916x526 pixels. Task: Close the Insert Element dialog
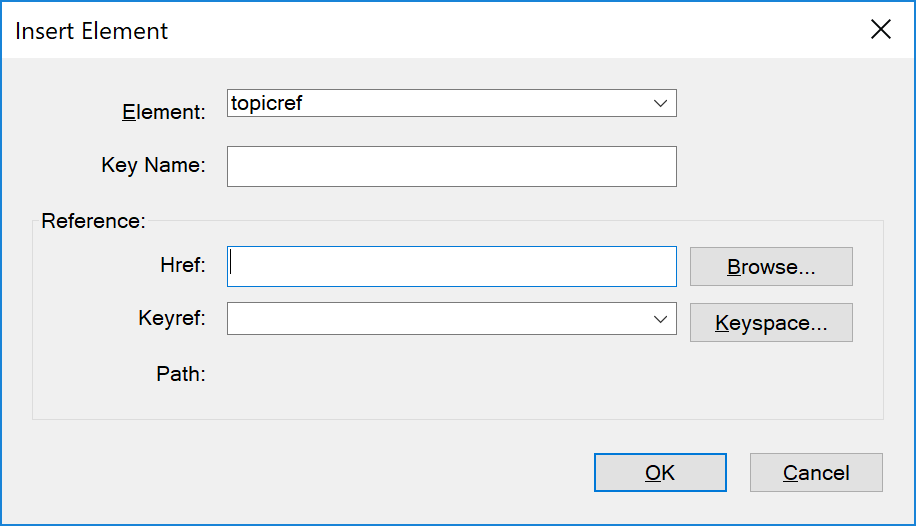(x=880, y=30)
